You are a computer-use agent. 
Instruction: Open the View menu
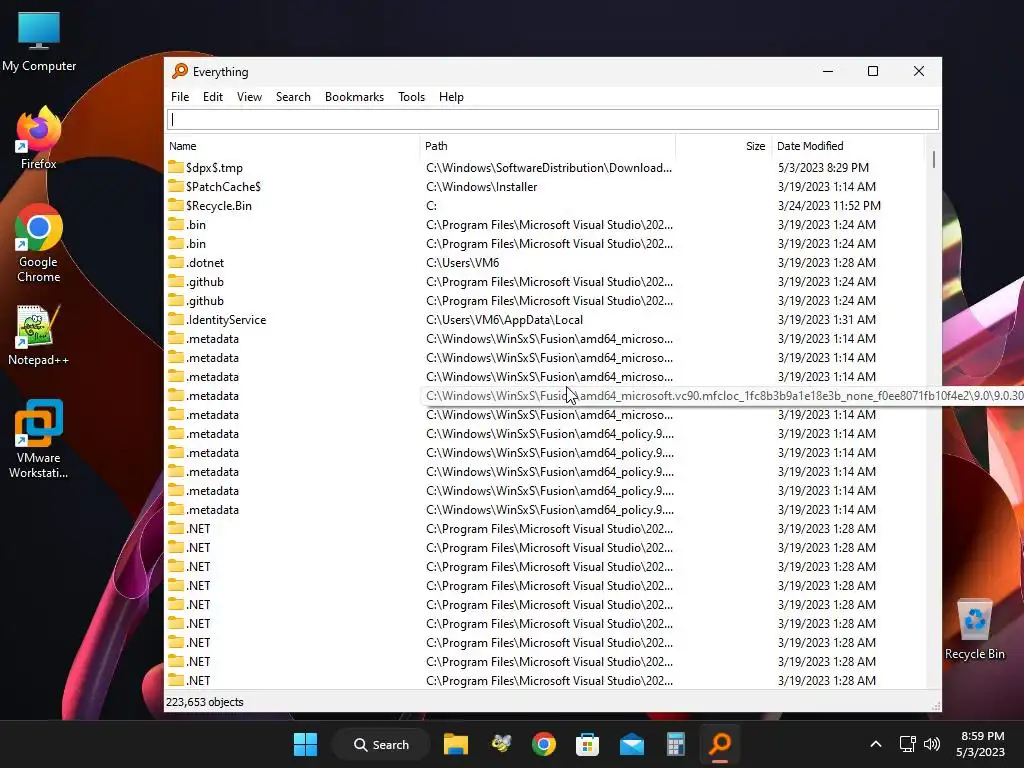click(249, 97)
